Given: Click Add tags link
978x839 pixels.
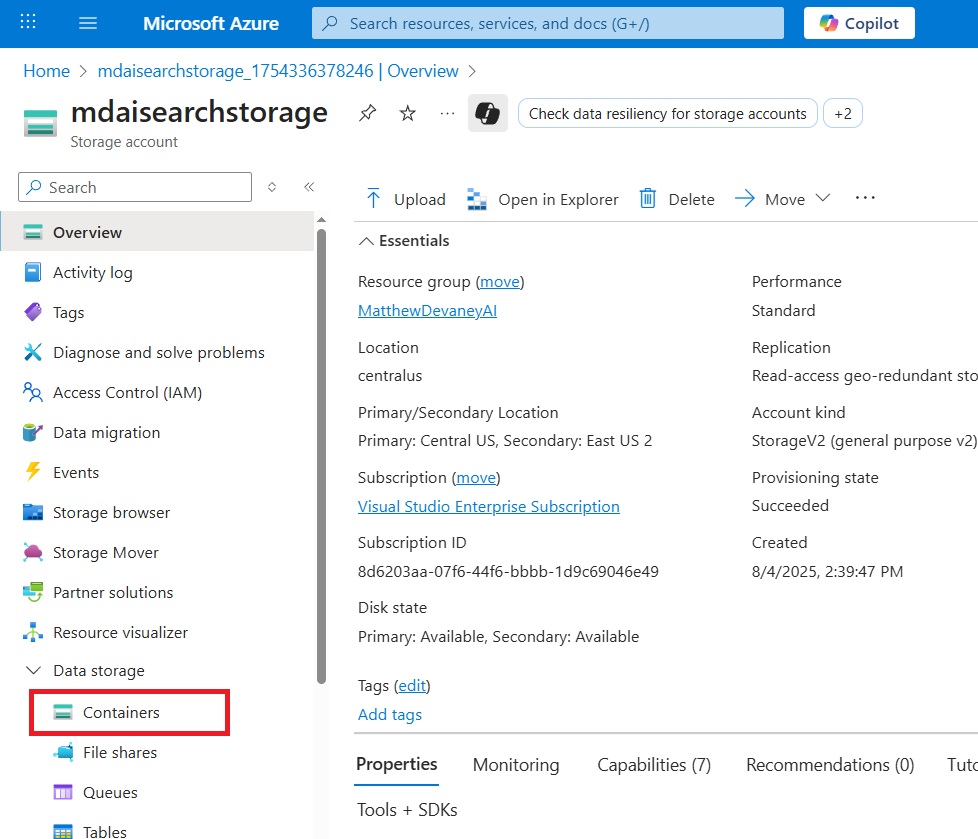Looking at the screenshot, I should point(390,715).
